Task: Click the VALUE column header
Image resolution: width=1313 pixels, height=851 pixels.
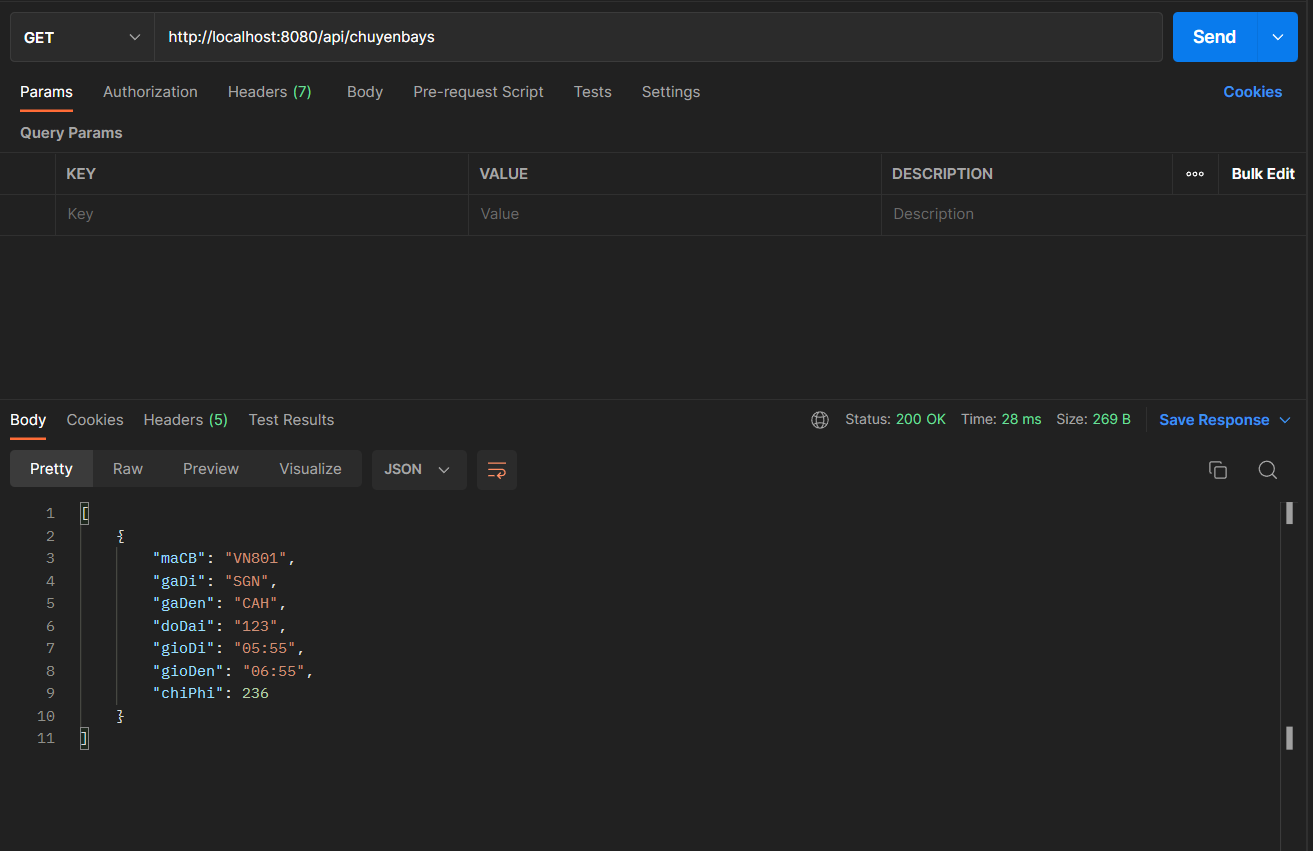Action: pyautogui.click(x=503, y=174)
